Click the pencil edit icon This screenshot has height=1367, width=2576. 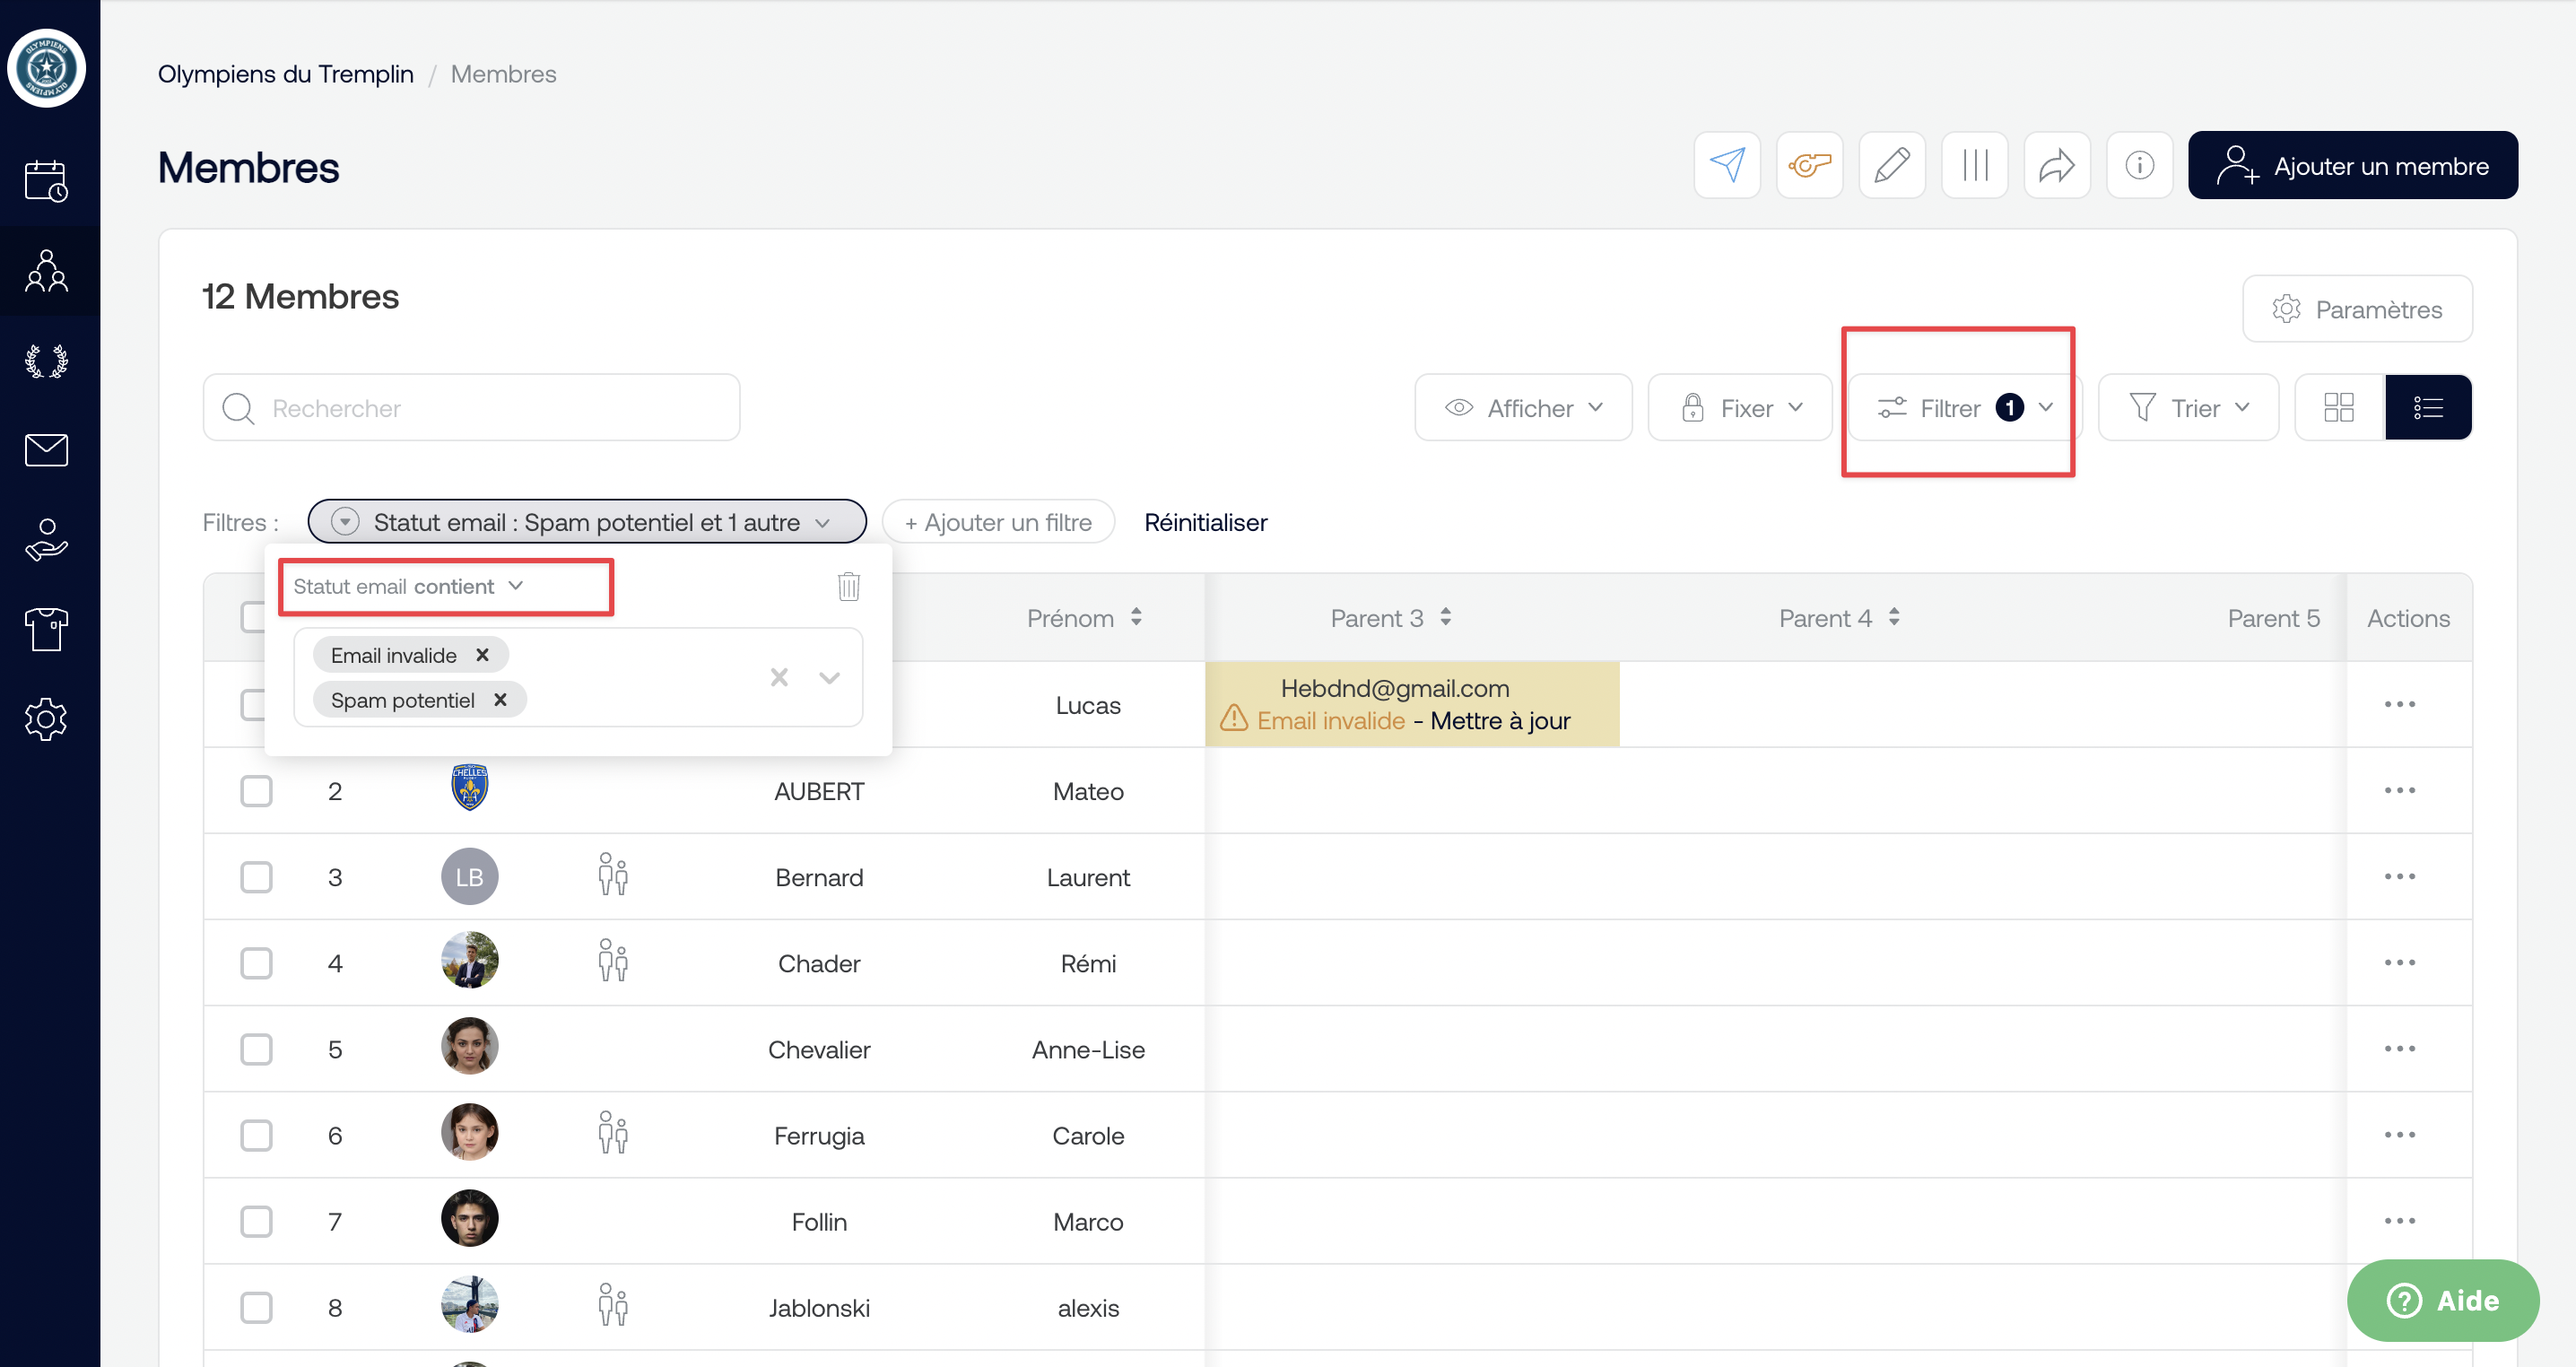1892,165
